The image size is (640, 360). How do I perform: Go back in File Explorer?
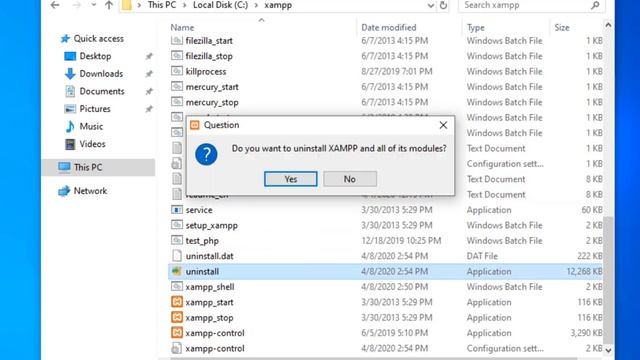55,5
